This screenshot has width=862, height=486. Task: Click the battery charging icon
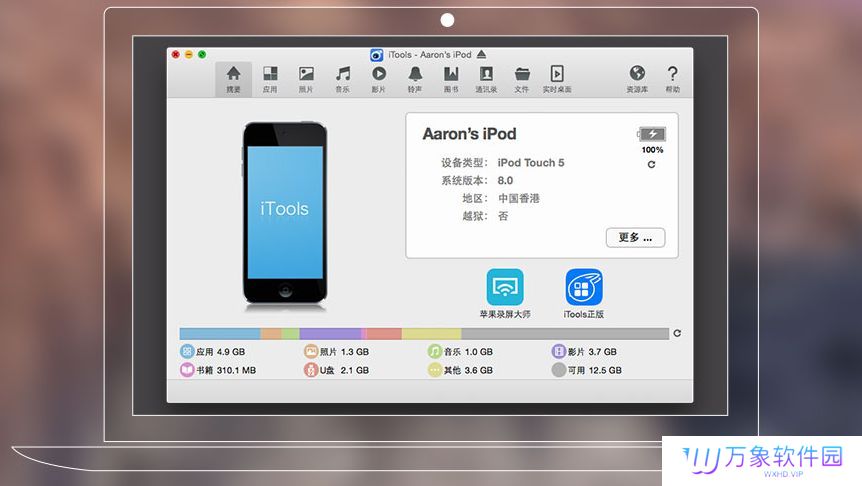point(652,134)
